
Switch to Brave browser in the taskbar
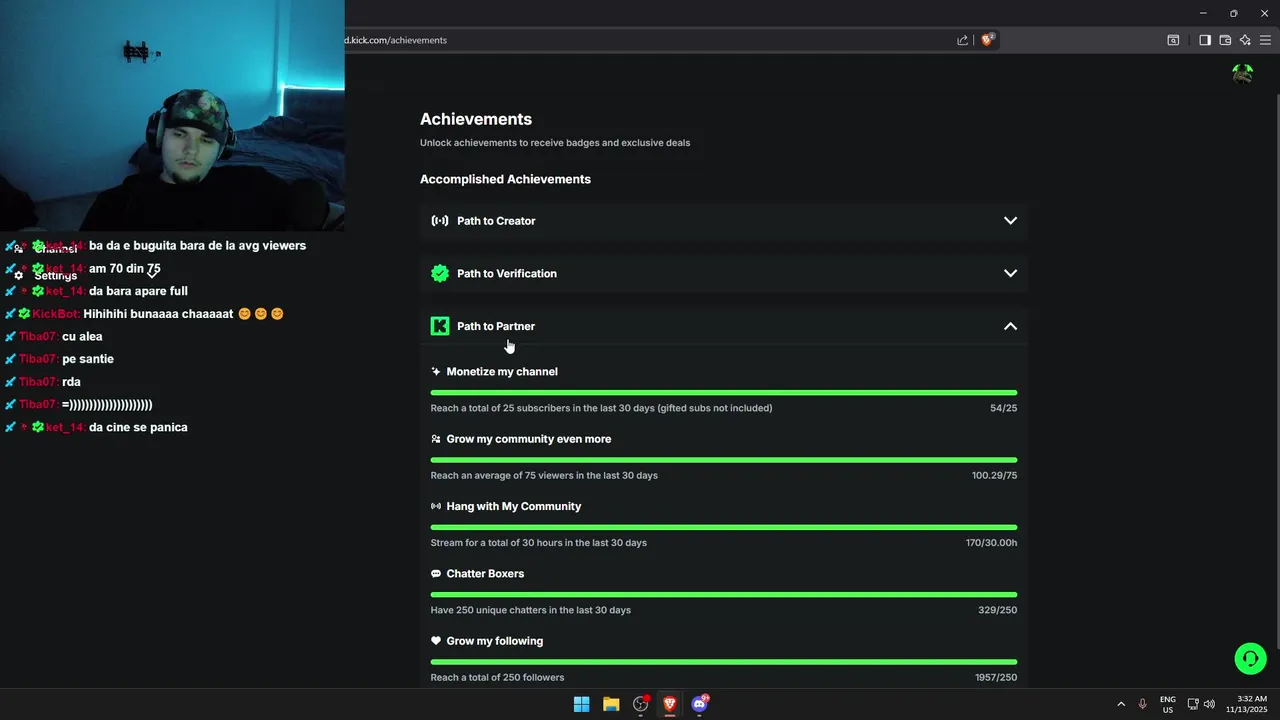click(x=670, y=704)
